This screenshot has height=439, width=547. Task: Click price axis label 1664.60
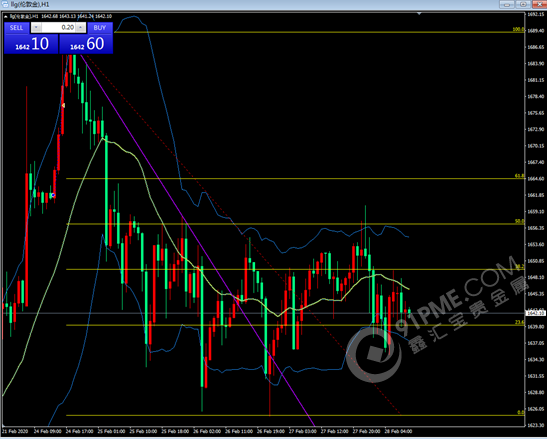pyautogui.click(x=536, y=178)
